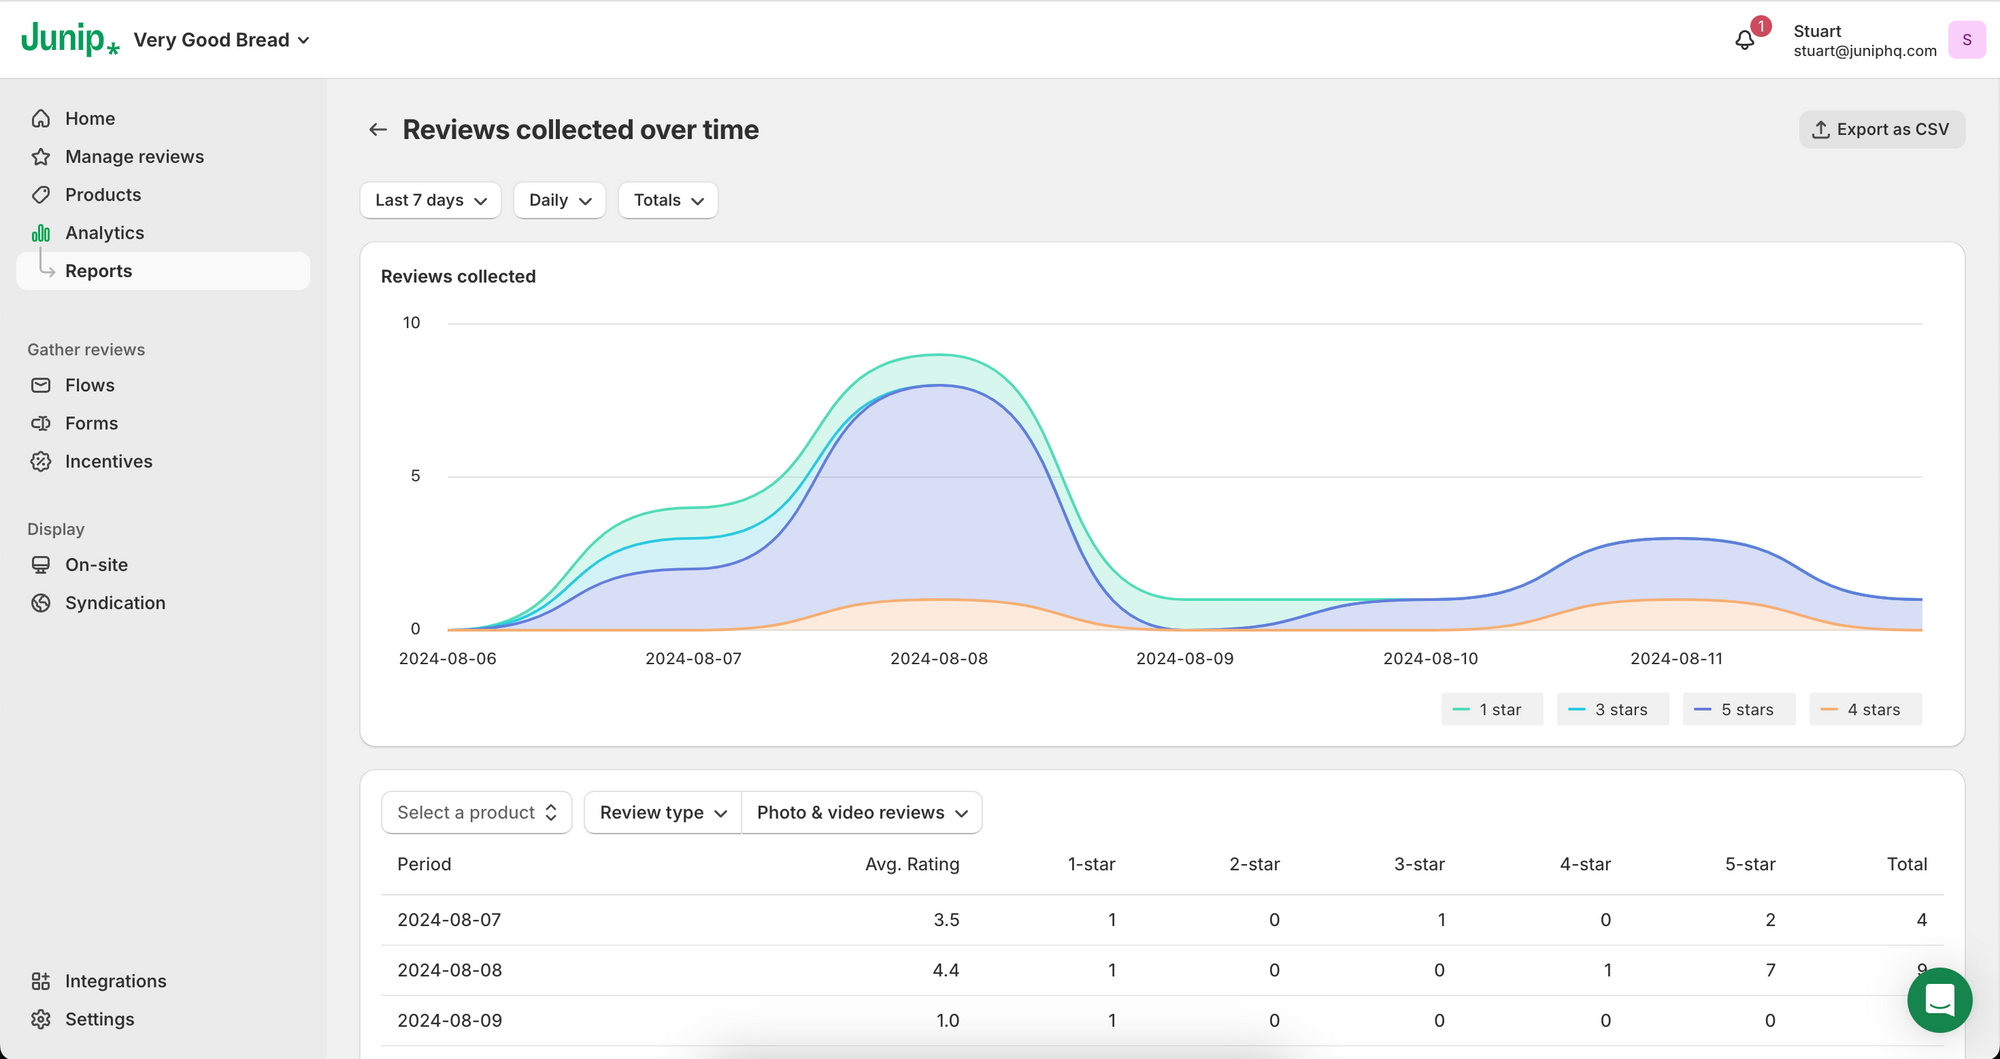
Task: Click Export as CSV button
Action: (1882, 130)
